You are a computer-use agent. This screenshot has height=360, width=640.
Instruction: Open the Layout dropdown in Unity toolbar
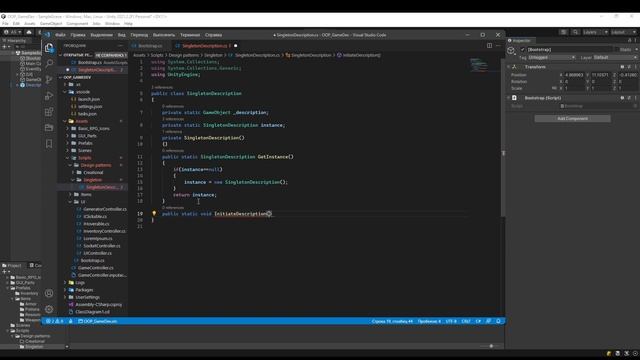point(624,32)
